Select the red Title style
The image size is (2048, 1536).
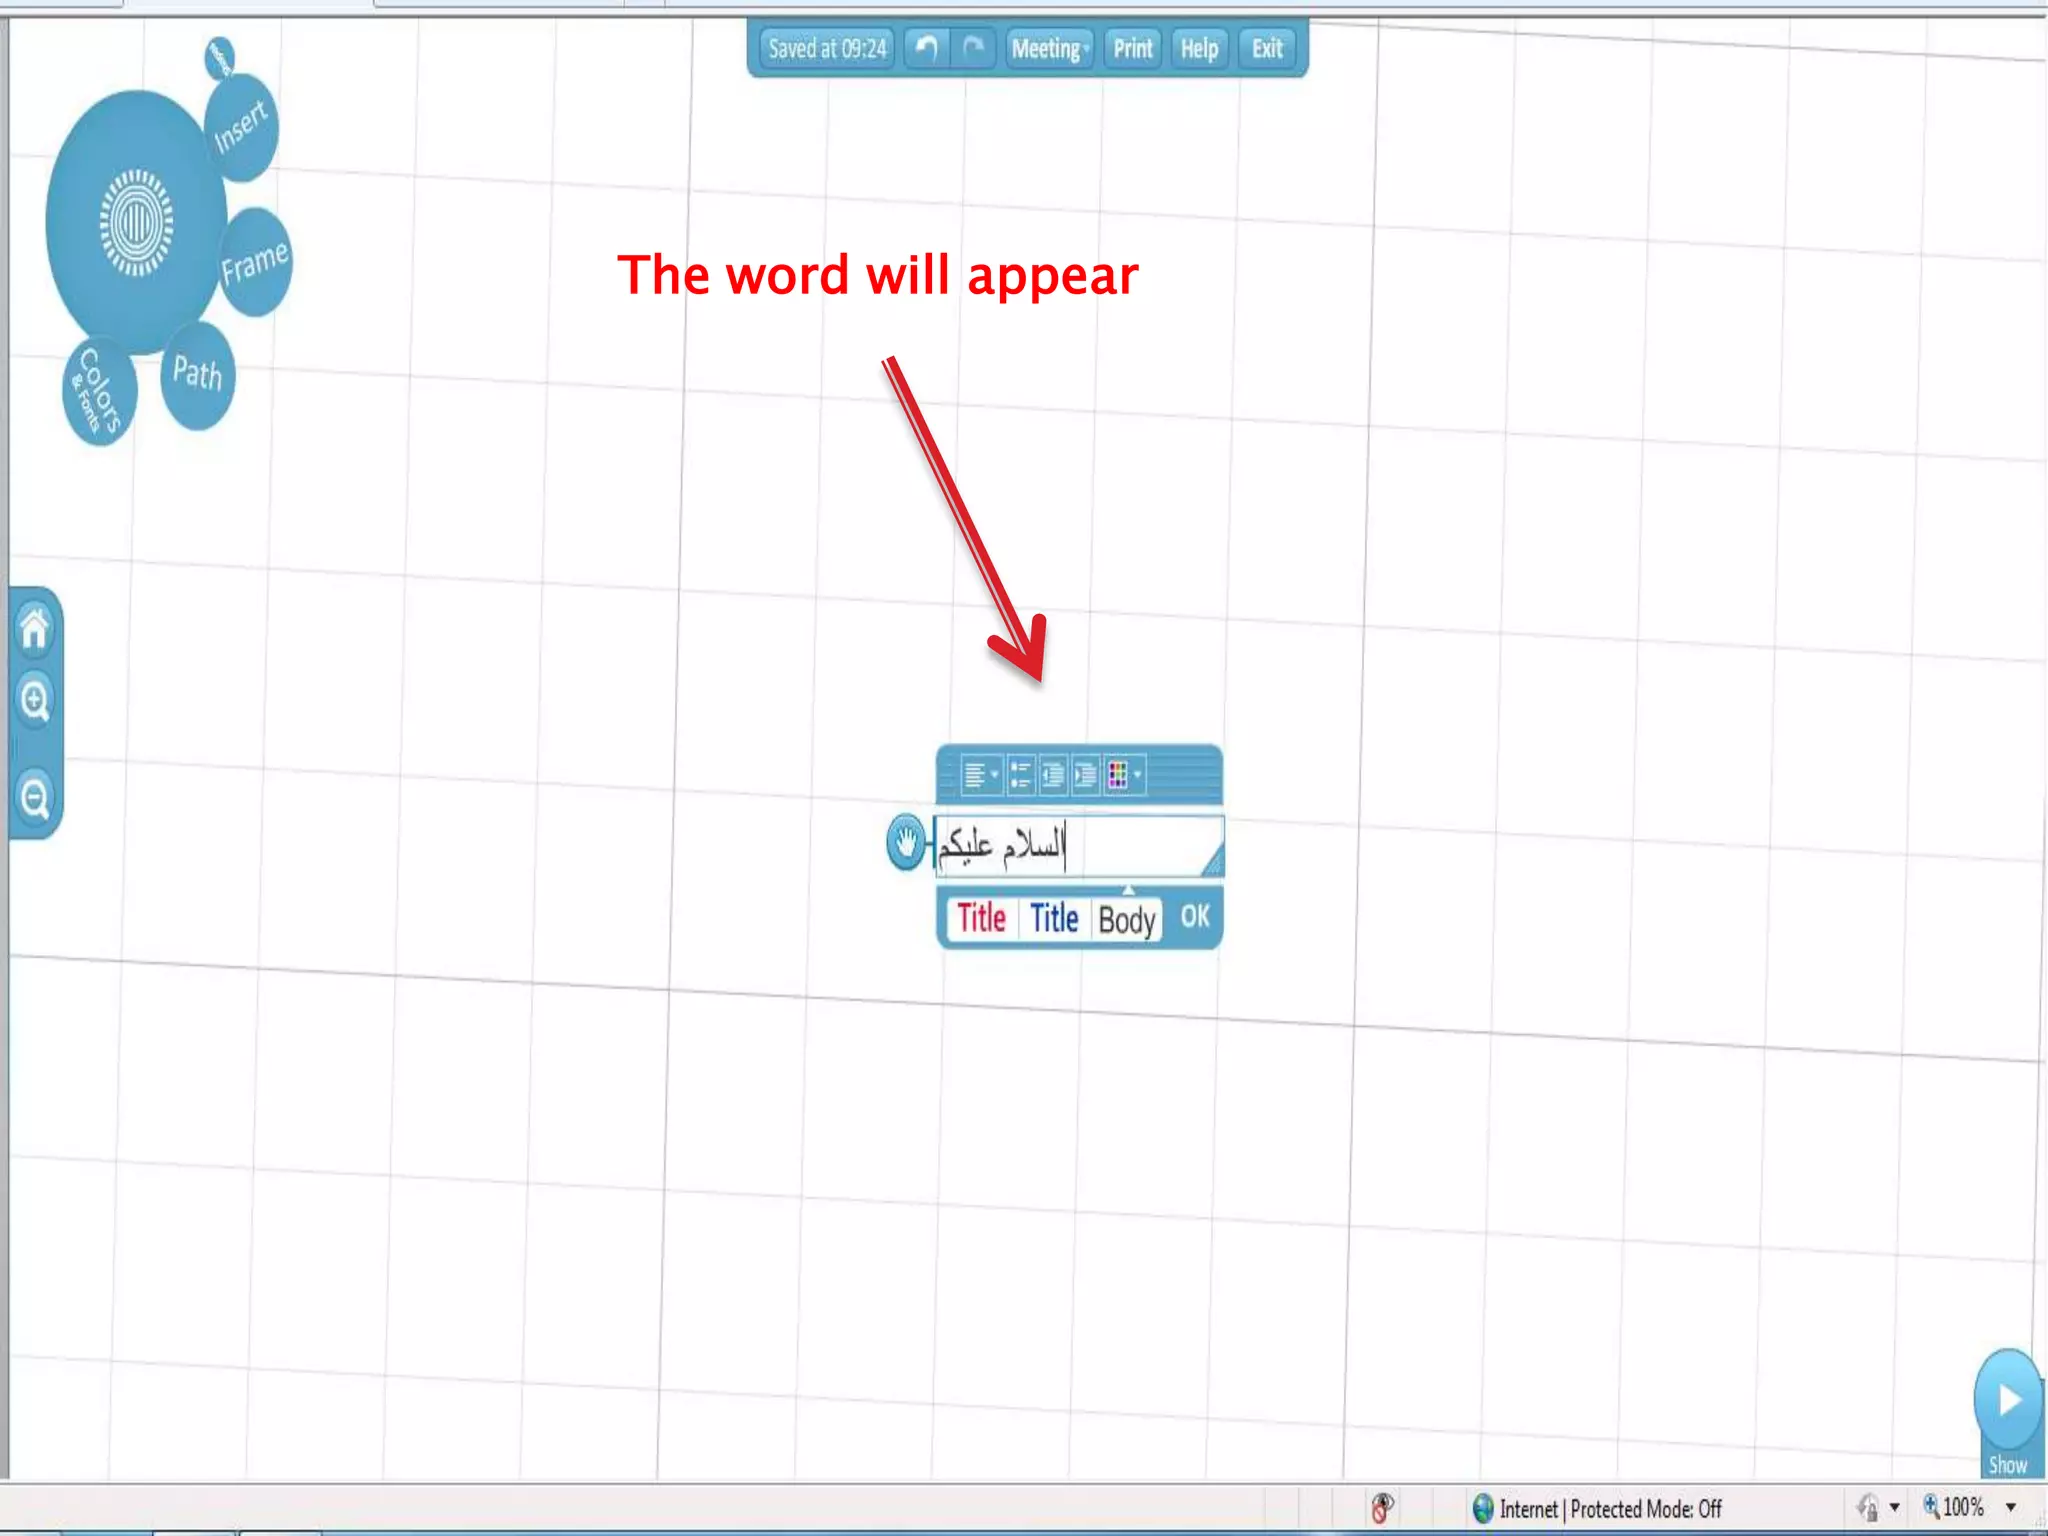[x=981, y=918]
